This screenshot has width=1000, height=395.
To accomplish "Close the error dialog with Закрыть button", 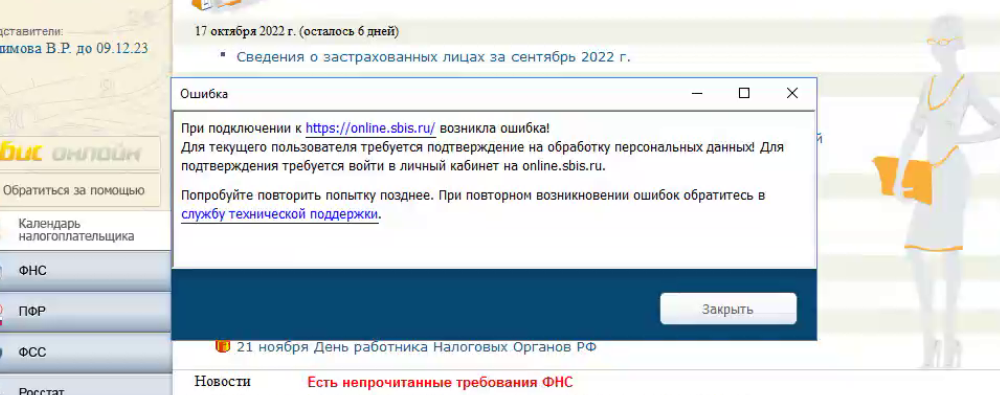I will 728,309.
